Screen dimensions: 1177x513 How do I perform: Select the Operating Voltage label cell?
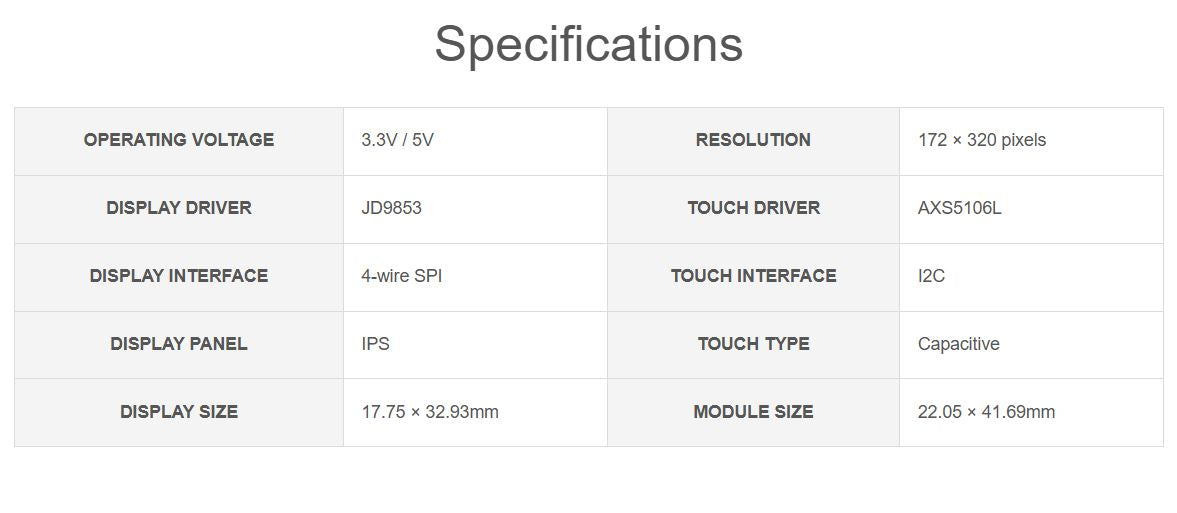(179, 140)
